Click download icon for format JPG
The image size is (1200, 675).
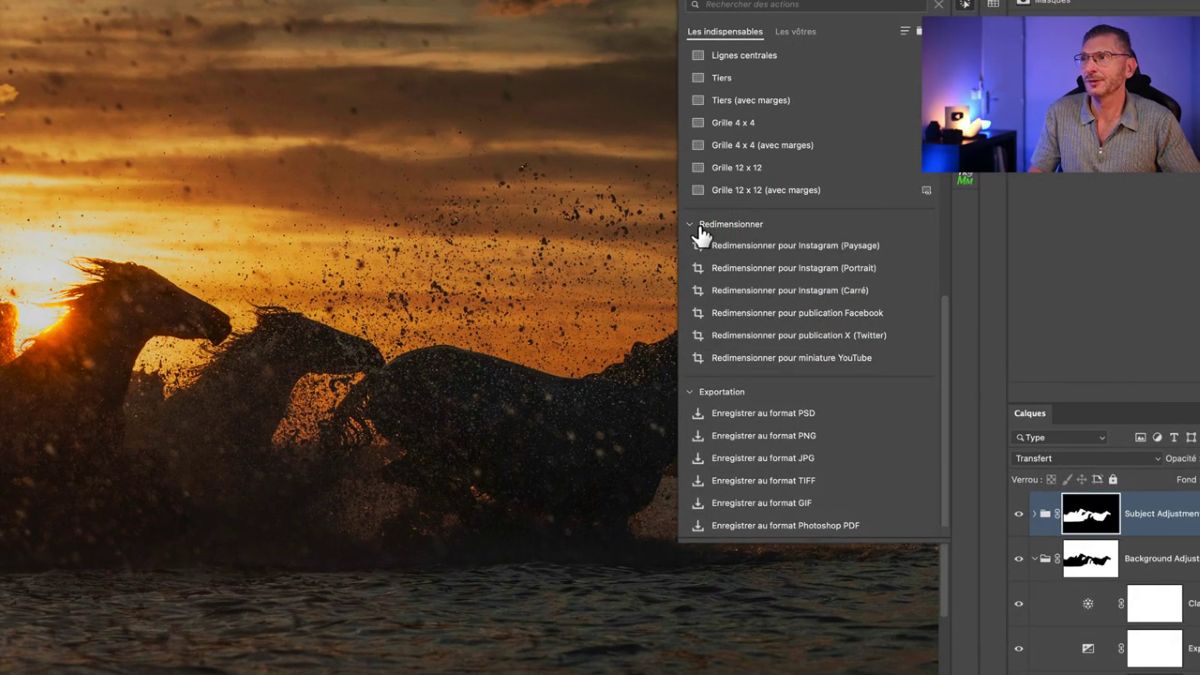tap(698, 458)
